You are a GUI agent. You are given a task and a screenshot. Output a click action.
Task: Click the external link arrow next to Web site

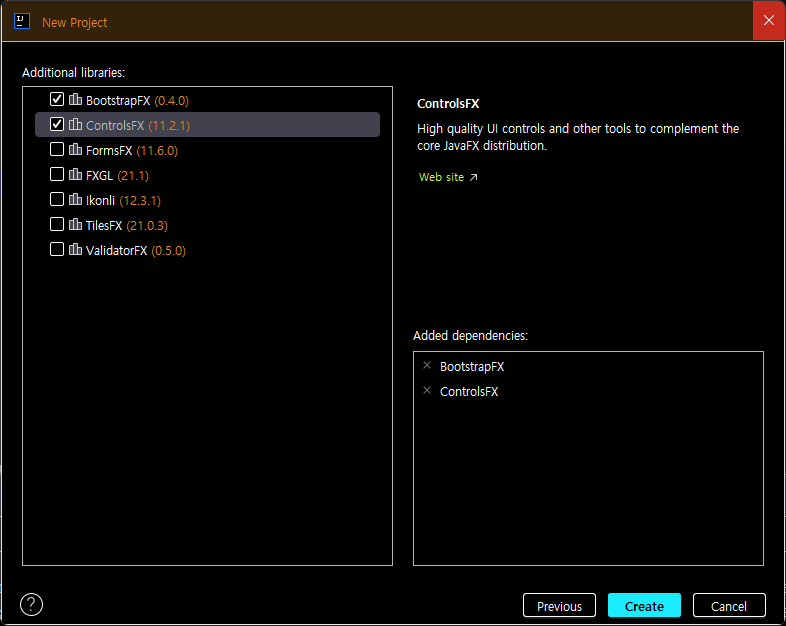tap(473, 177)
